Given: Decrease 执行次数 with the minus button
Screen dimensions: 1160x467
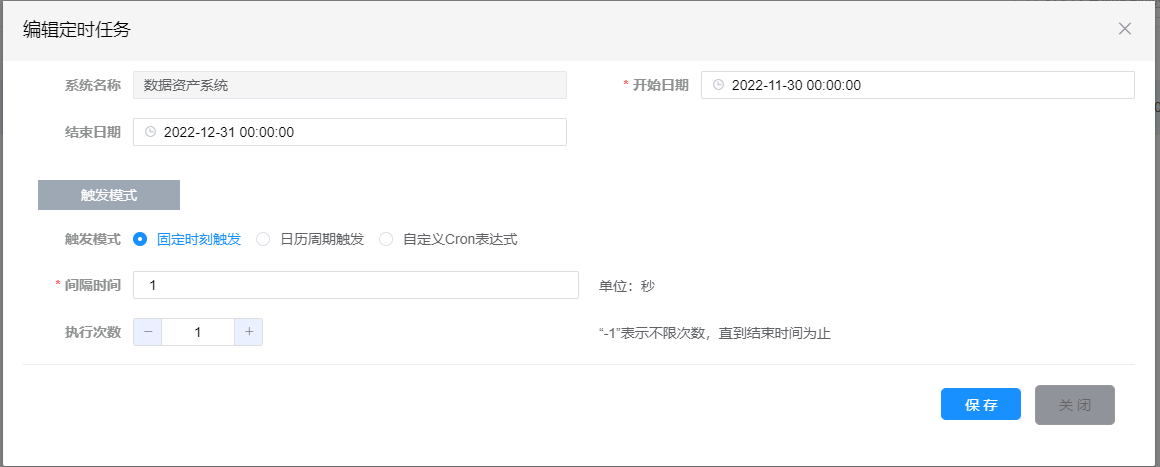Looking at the screenshot, I should pos(148,332).
